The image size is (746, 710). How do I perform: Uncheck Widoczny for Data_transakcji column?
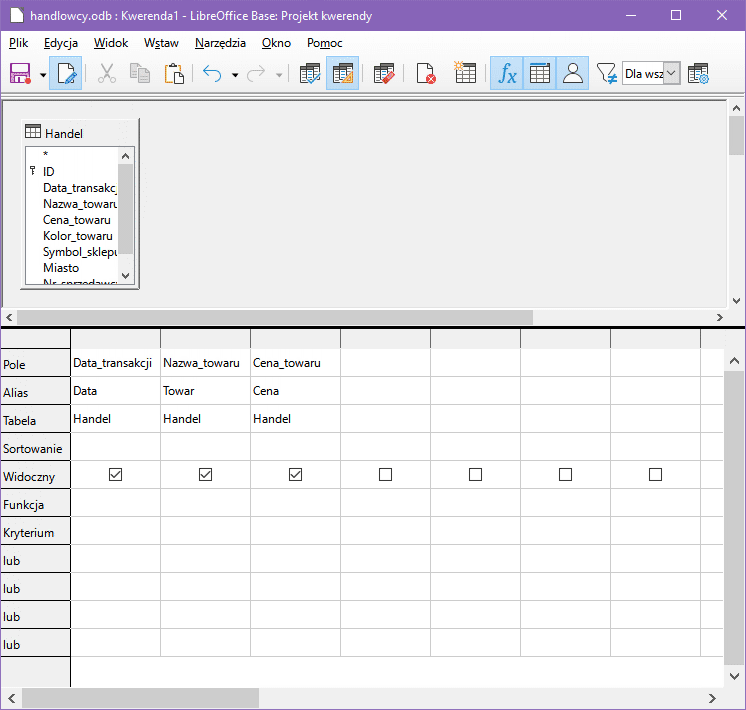[x=115, y=475]
